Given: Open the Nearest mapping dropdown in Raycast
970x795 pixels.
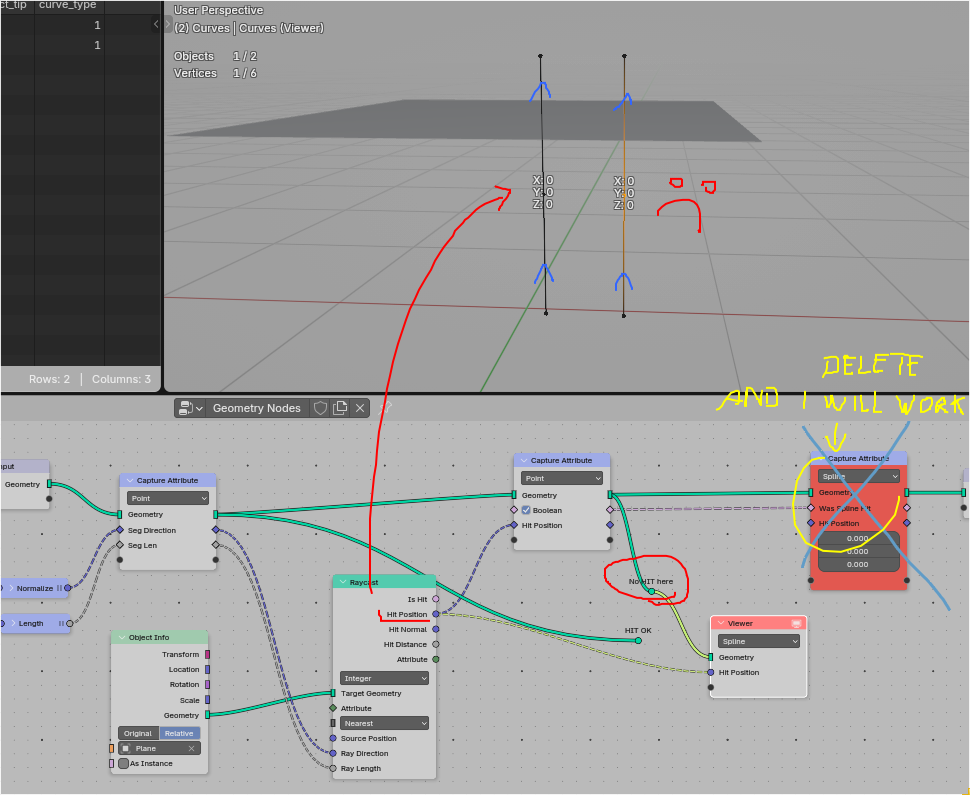Looking at the screenshot, I should (x=384, y=723).
